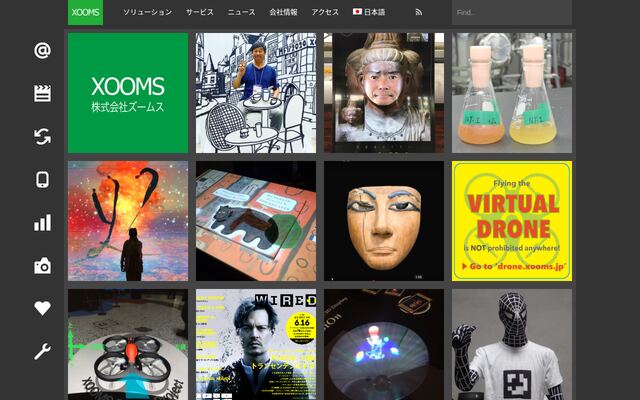Image resolution: width=640 pixels, height=400 pixels.
Task: Click the XOOMS green logo in header
Action: 85,12
